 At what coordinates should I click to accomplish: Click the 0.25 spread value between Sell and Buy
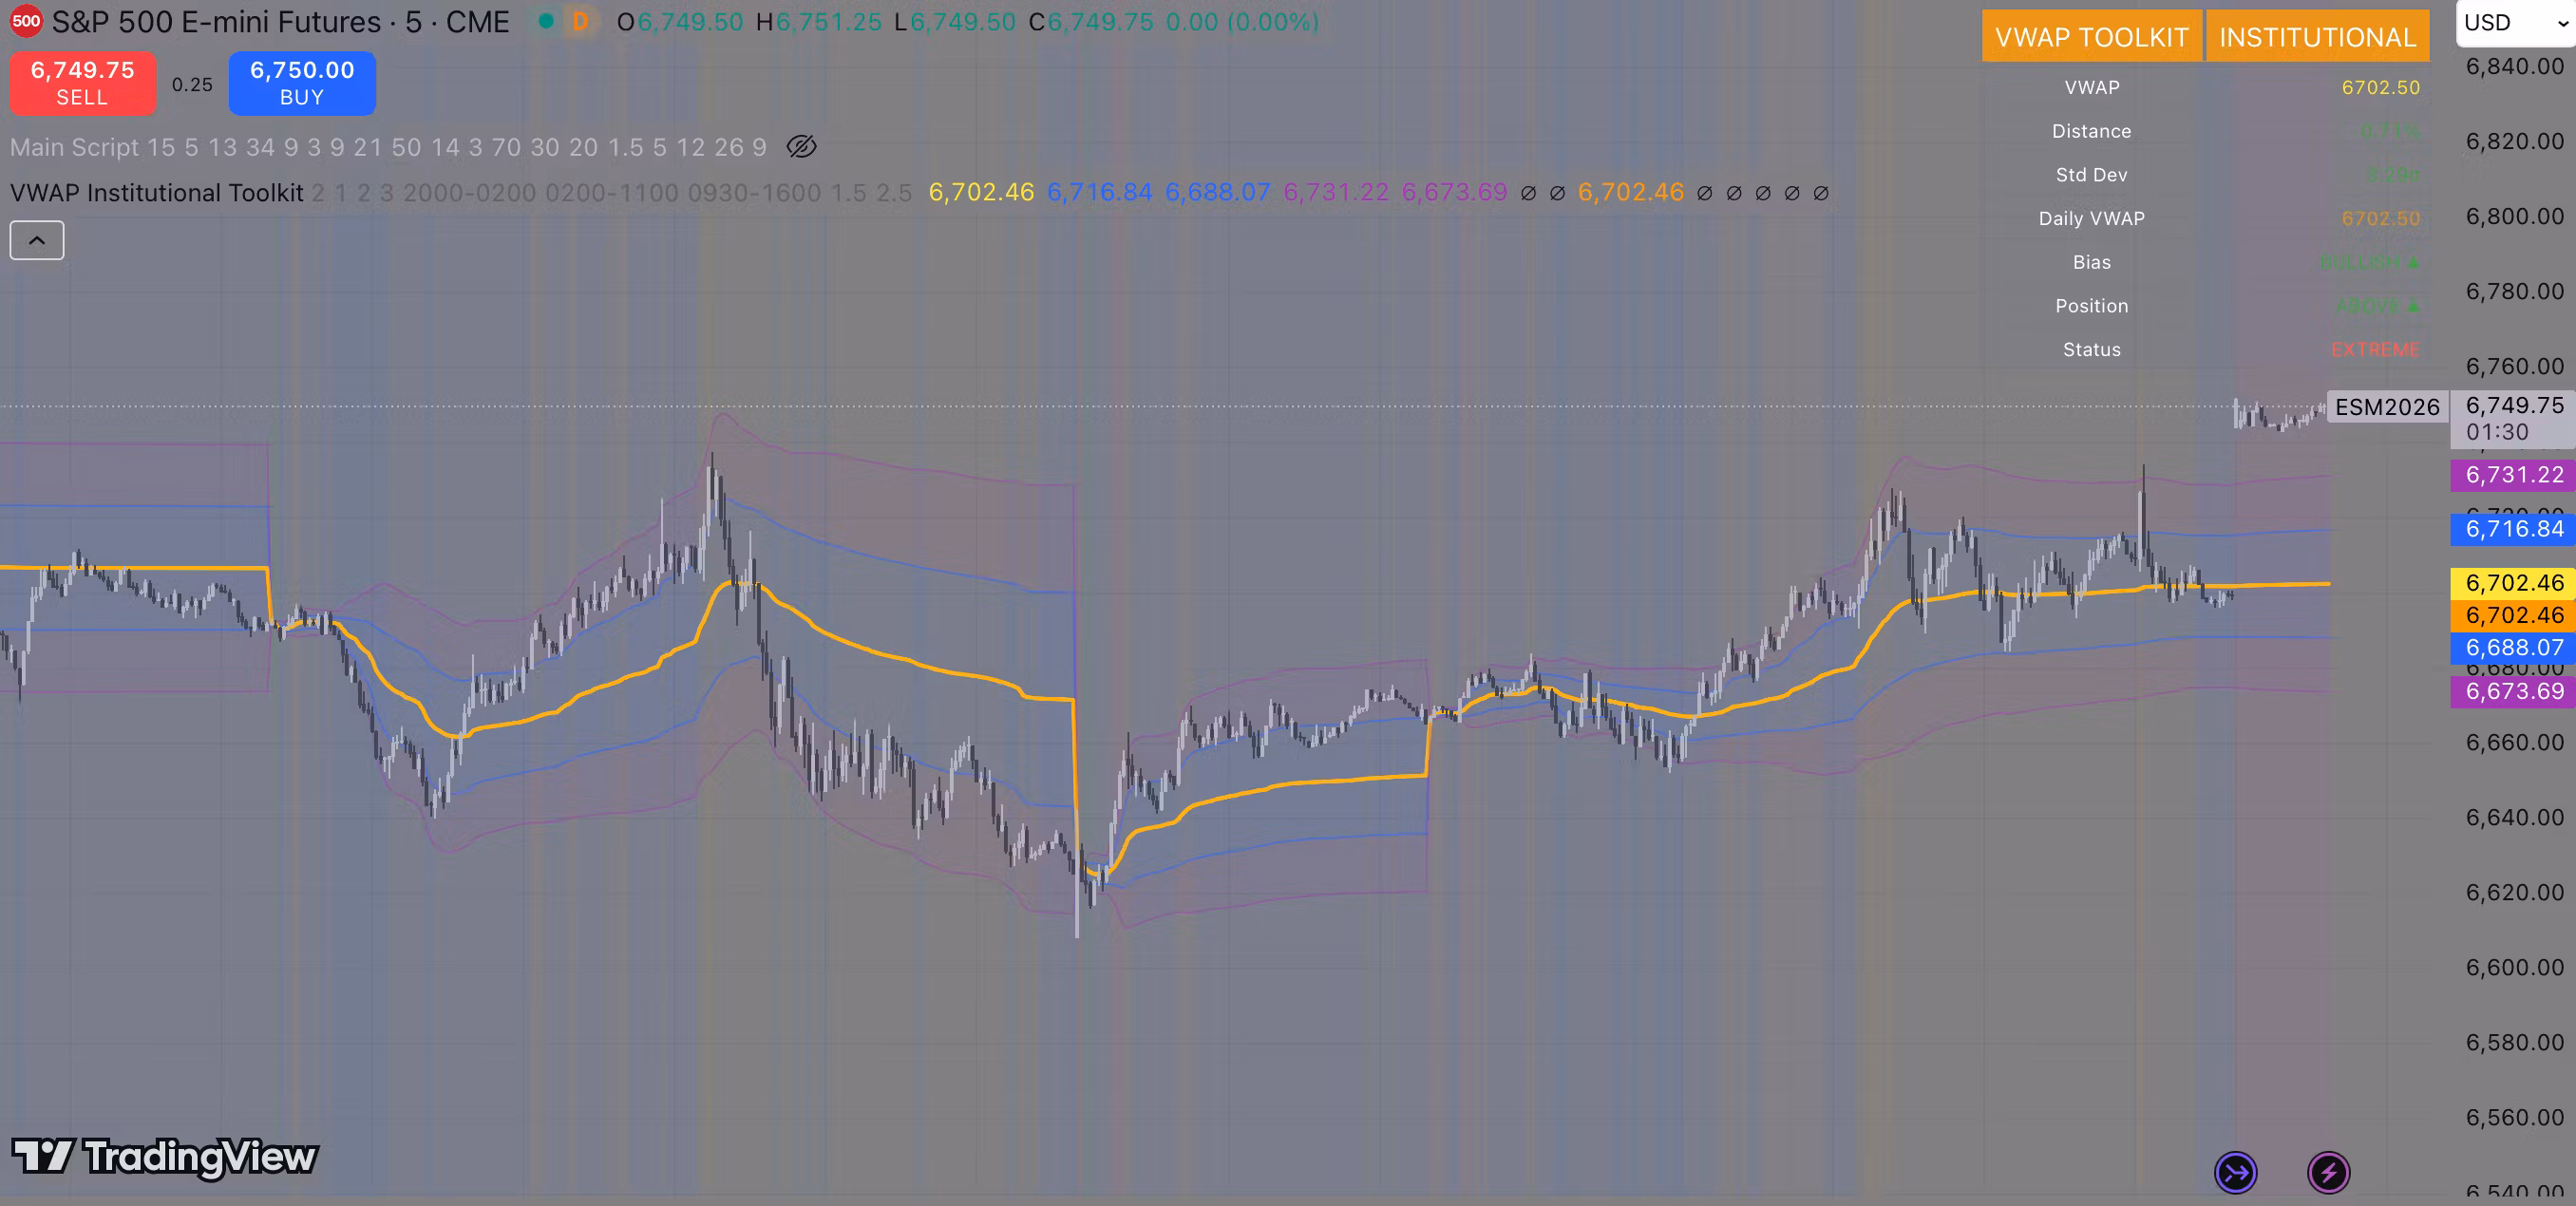coord(192,85)
